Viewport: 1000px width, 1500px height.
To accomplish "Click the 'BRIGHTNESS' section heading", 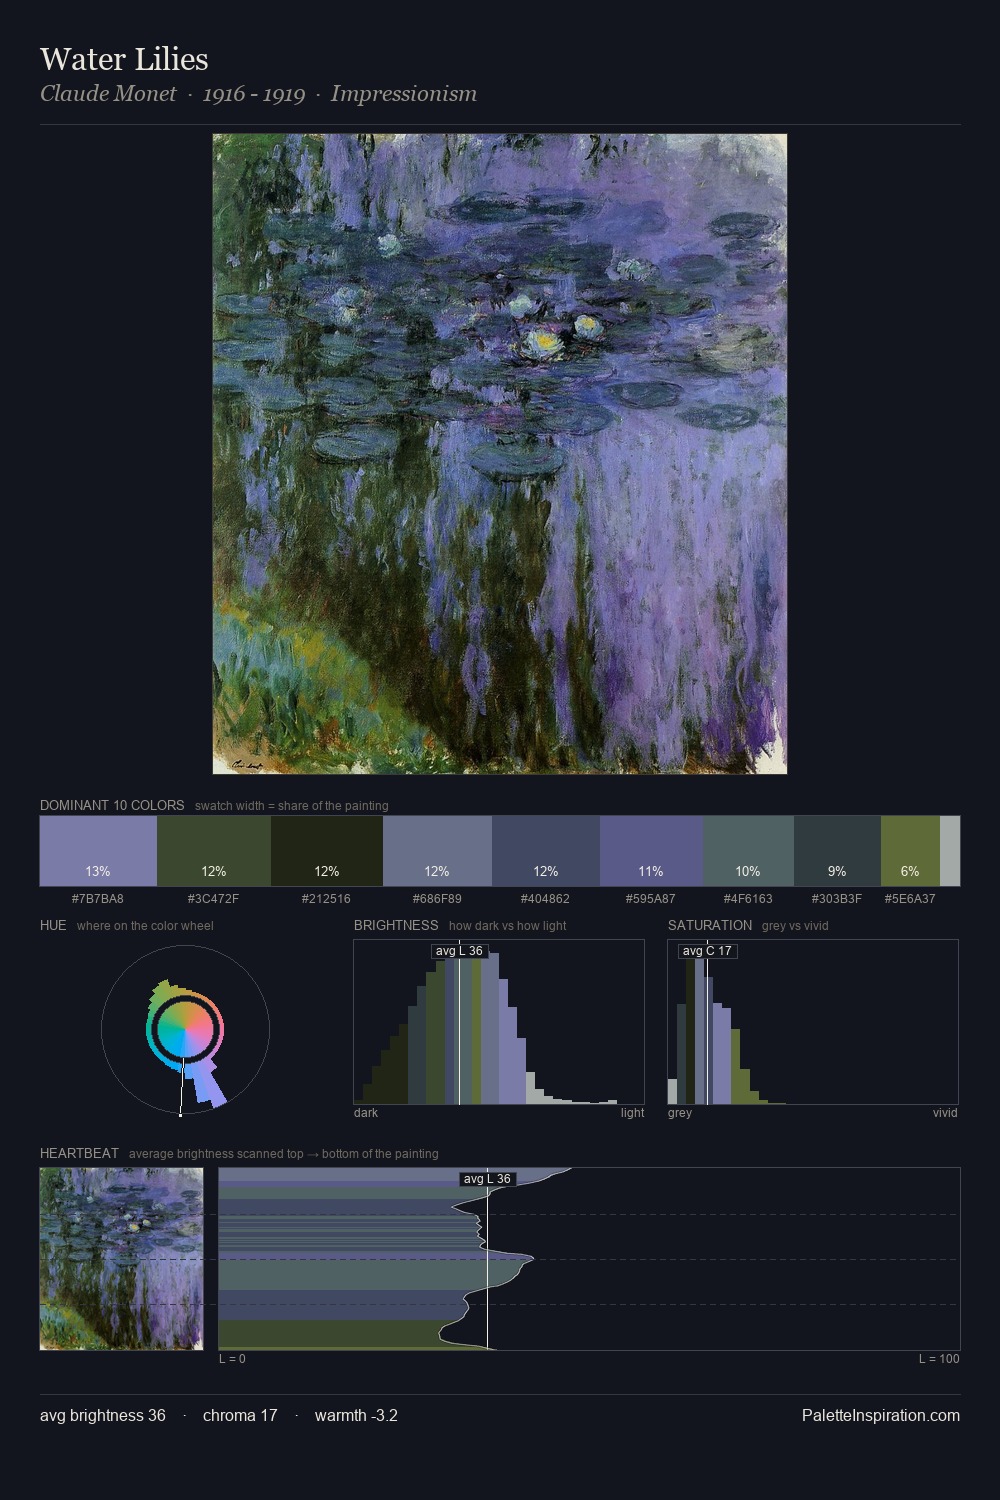I will pos(396,925).
